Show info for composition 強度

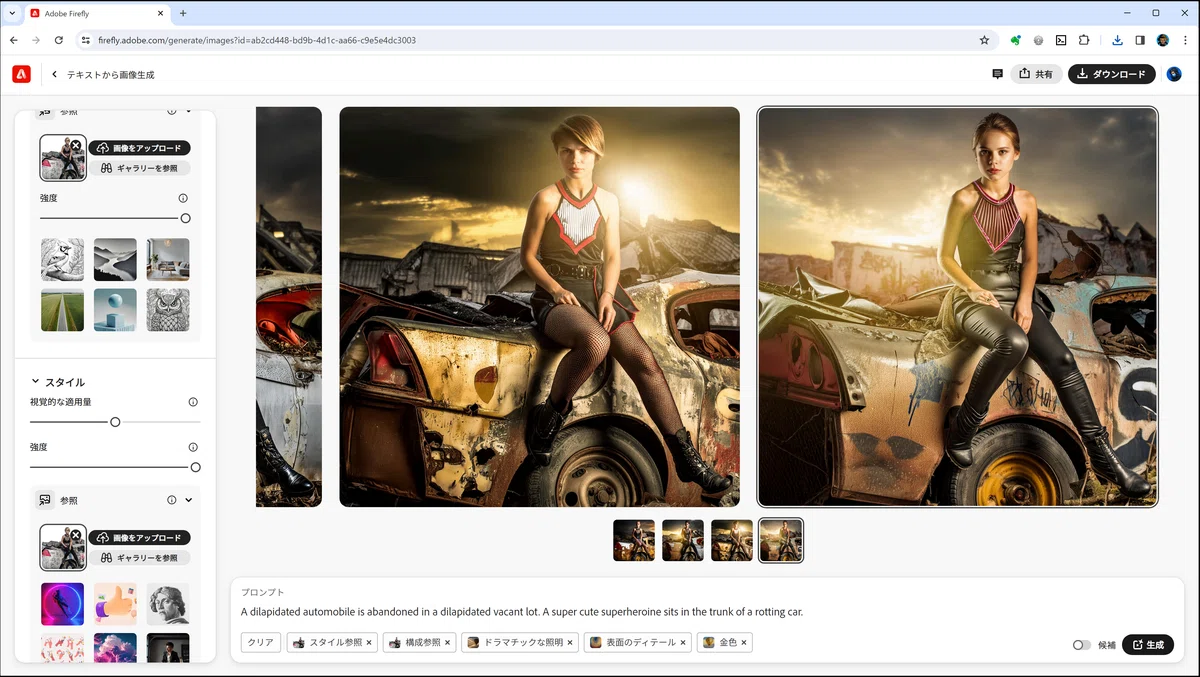183,198
